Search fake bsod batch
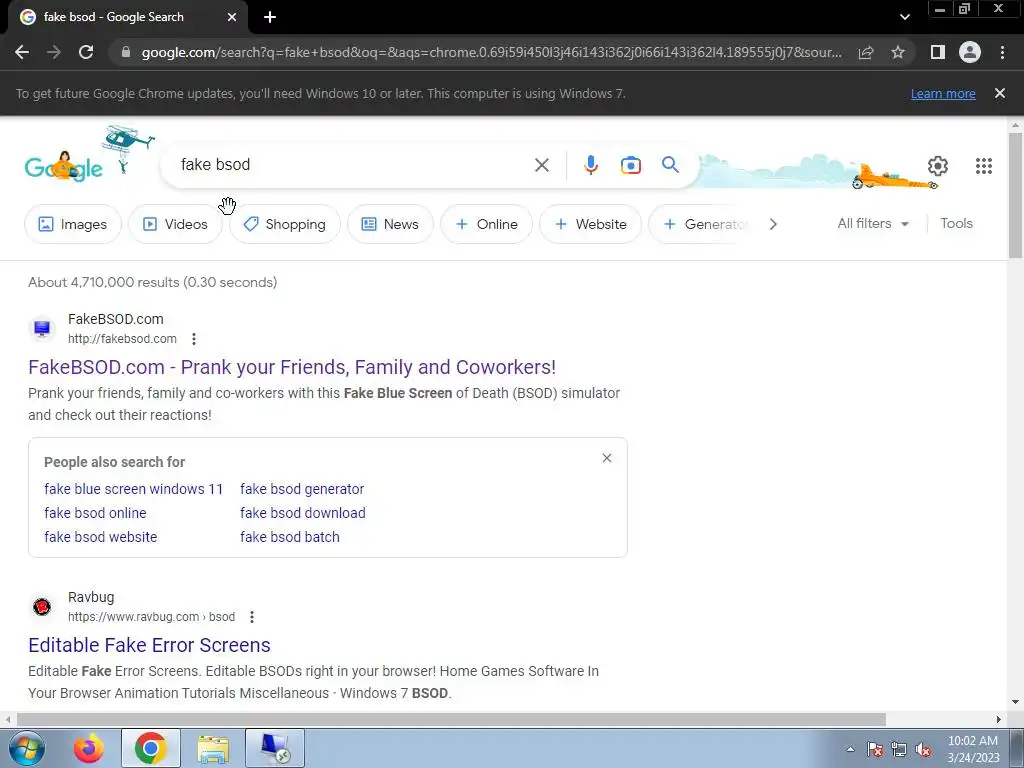Viewport: 1024px width, 768px height. 289,537
